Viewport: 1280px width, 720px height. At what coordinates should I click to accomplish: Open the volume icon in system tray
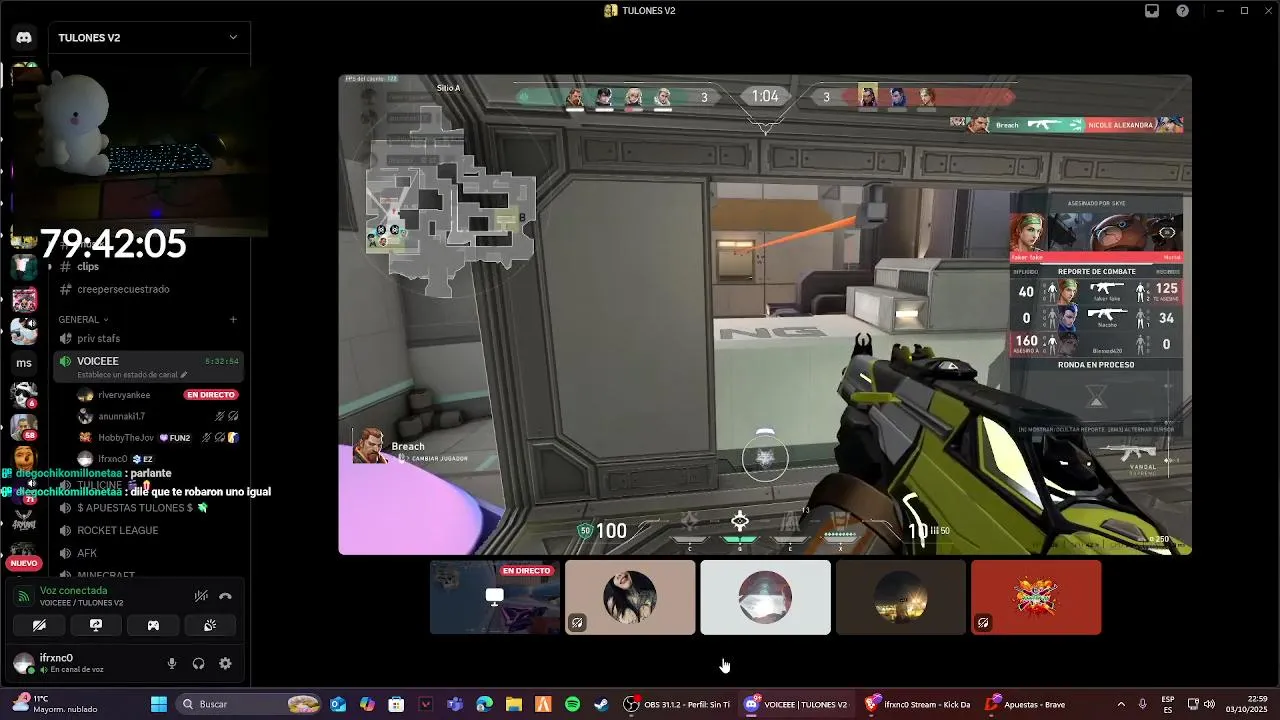point(1209,704)
